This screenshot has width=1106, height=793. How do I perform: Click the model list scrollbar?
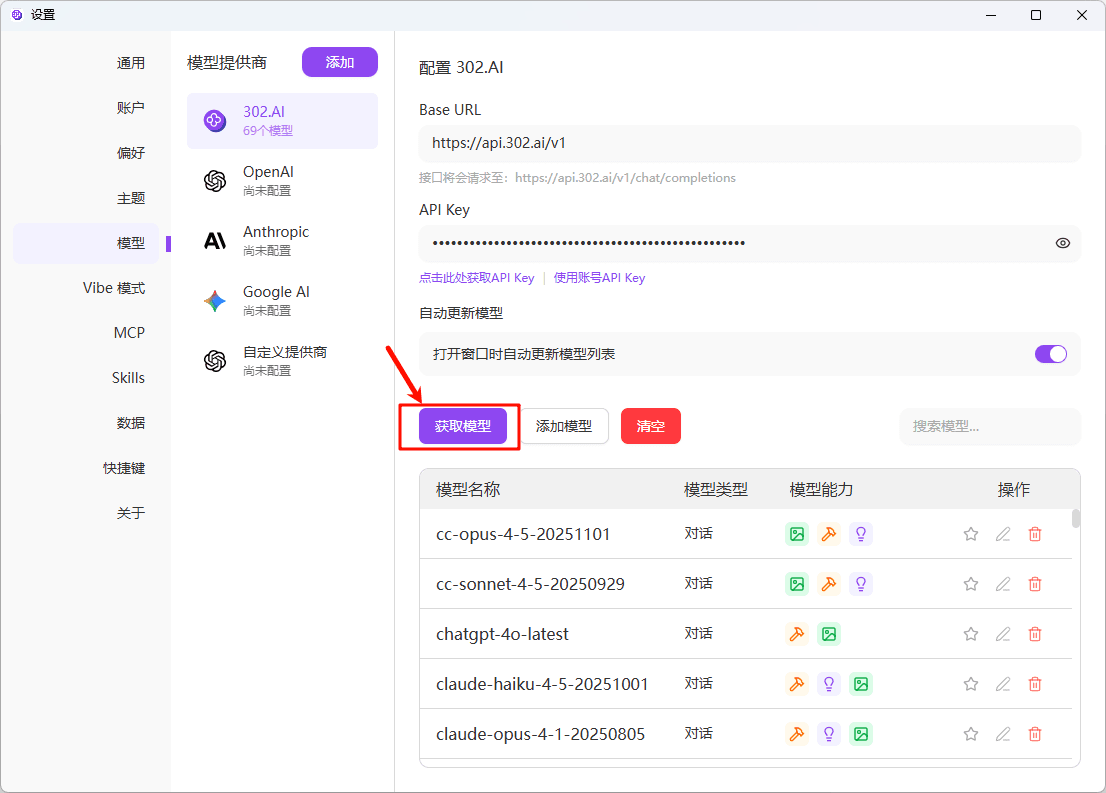coord(1076,519)
